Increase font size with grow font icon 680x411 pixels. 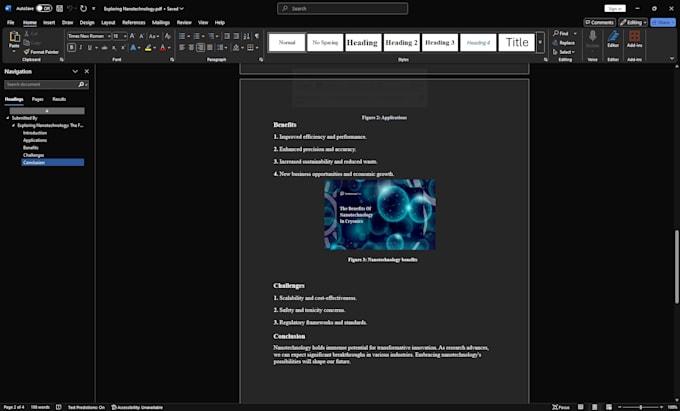pos(133,36)
